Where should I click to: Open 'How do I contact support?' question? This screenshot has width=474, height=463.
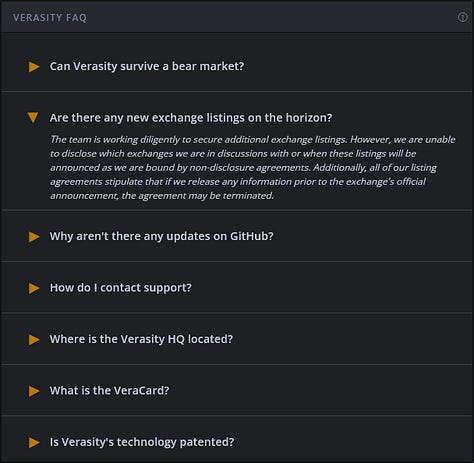pyautogui.click(x=121, y=288)
